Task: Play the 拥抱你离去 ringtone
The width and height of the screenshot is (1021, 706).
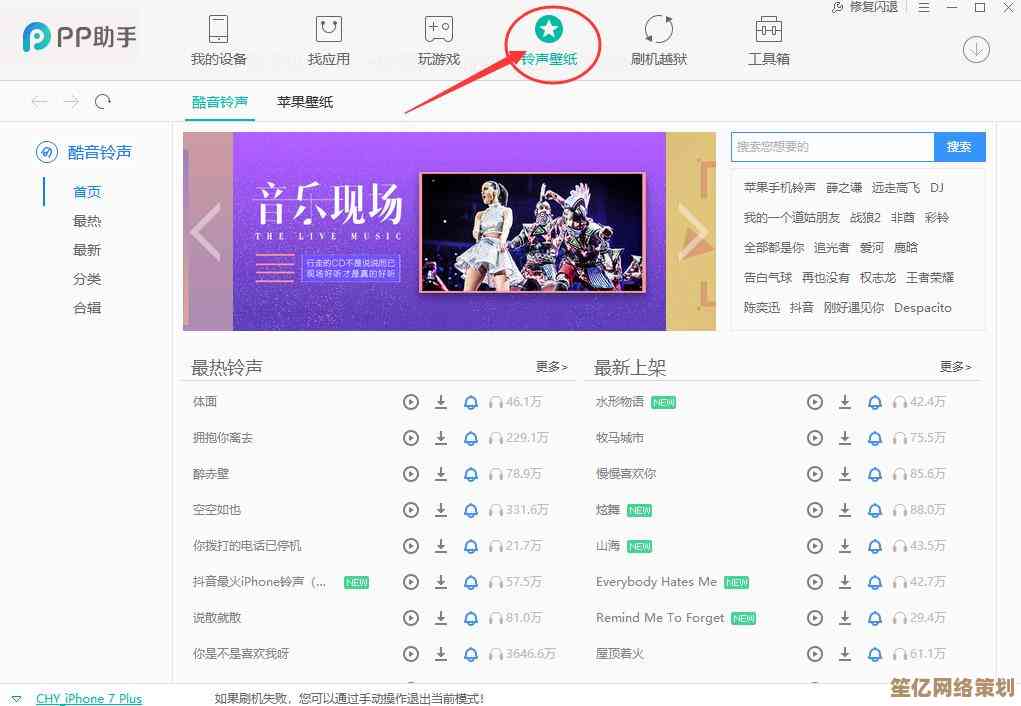Action: click(x=410, y=438)
